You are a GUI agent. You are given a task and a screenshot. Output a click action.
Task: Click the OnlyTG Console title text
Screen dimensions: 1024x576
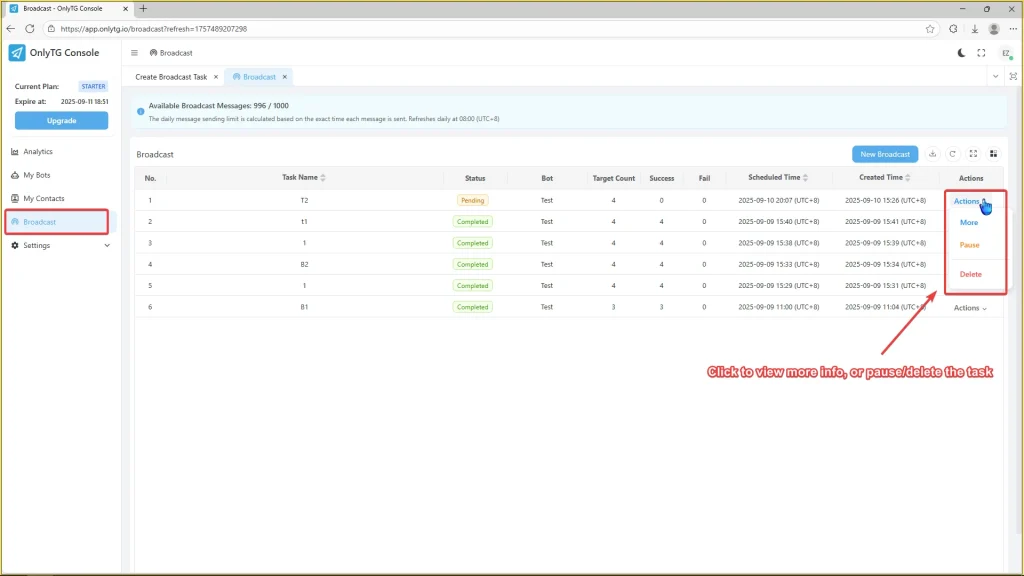point(64,53)
